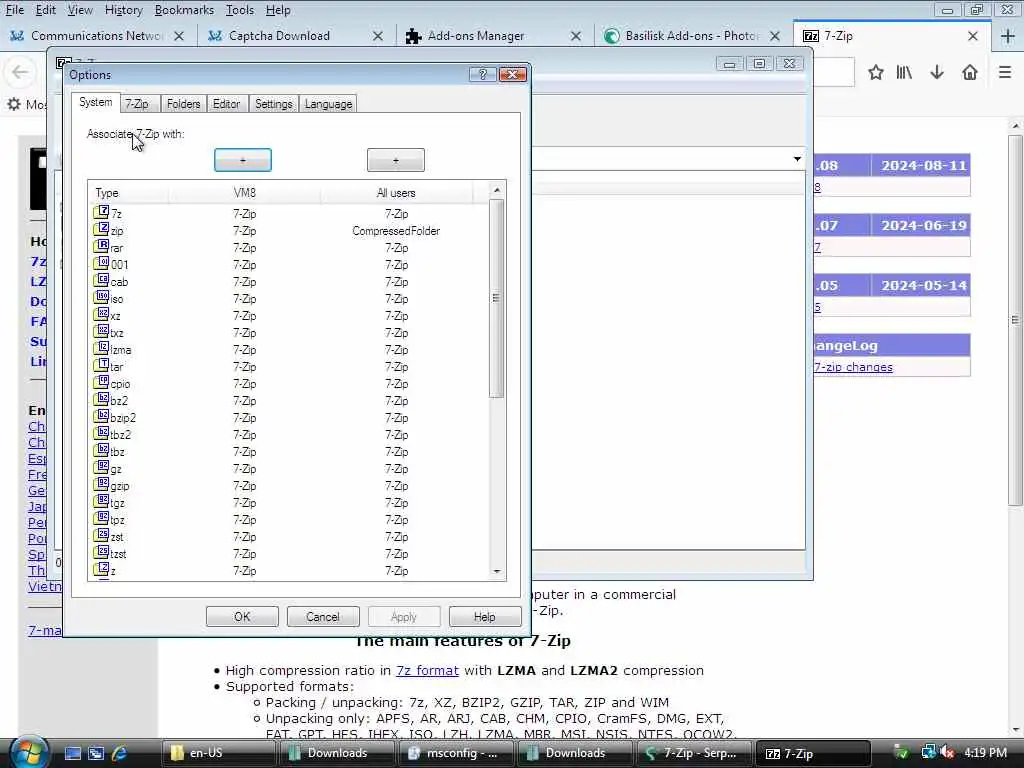1024x768 pixels.
Task: Click the Help button in Options dialog
Action: (x=485, y=616)
